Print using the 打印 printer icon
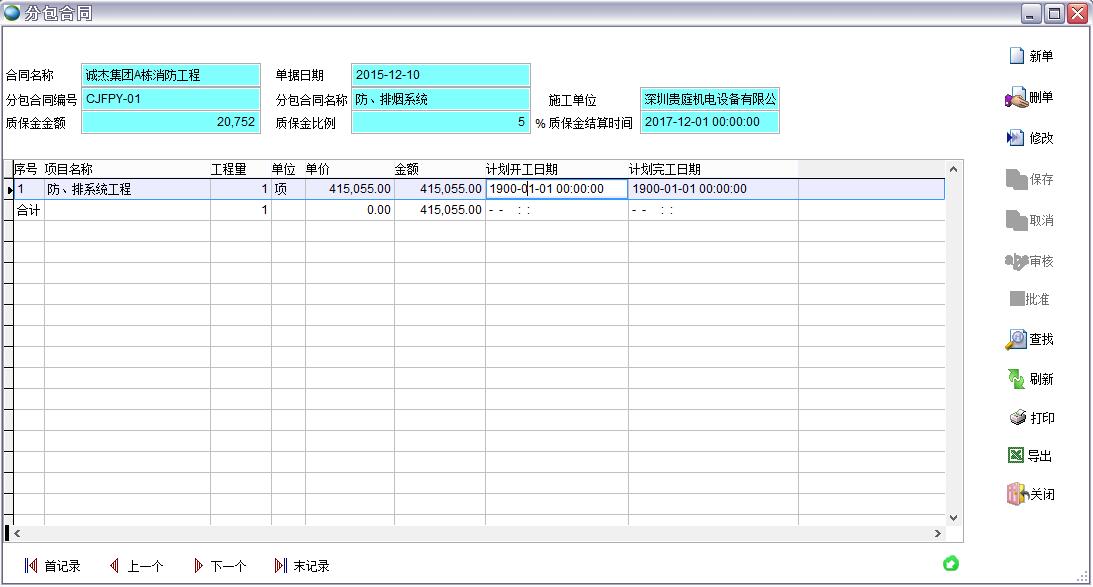The width and height of the screenshot is (1093, 587). [x=1016, y=419]
